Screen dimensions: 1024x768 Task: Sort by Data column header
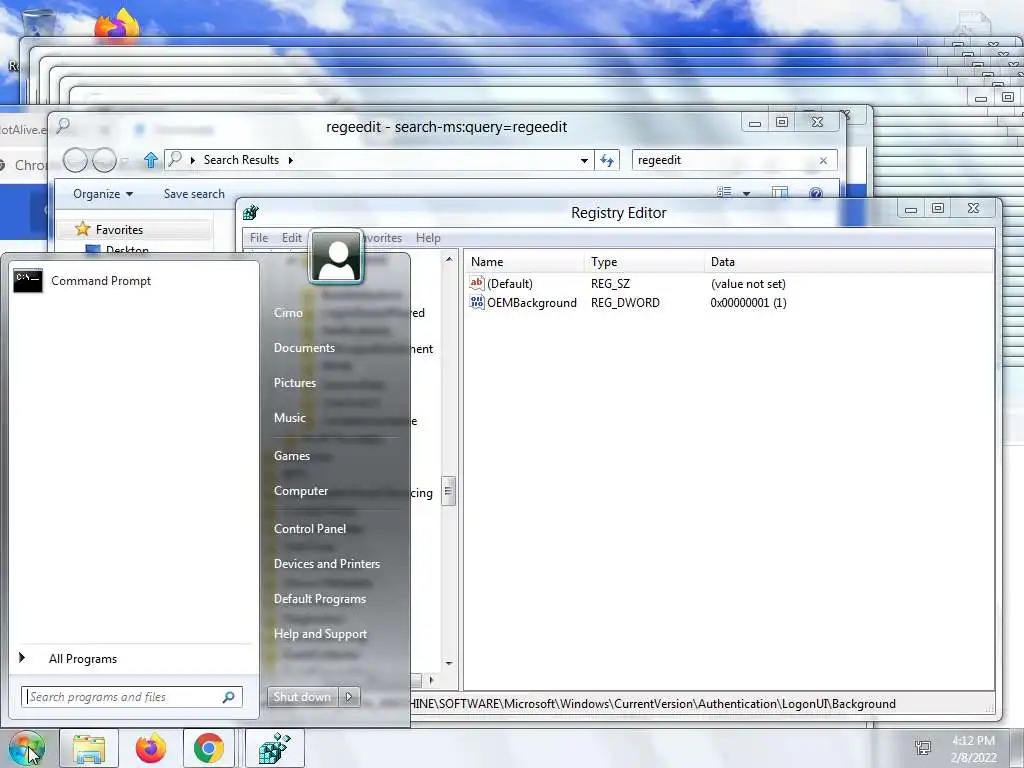(x=848, y=262)
